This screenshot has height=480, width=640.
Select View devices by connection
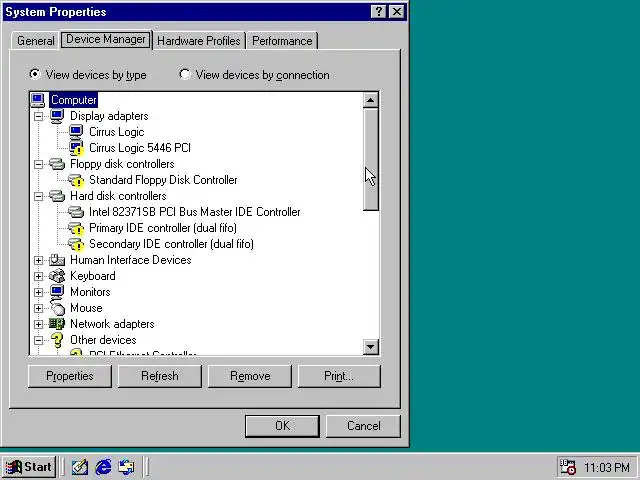point(254,75)
